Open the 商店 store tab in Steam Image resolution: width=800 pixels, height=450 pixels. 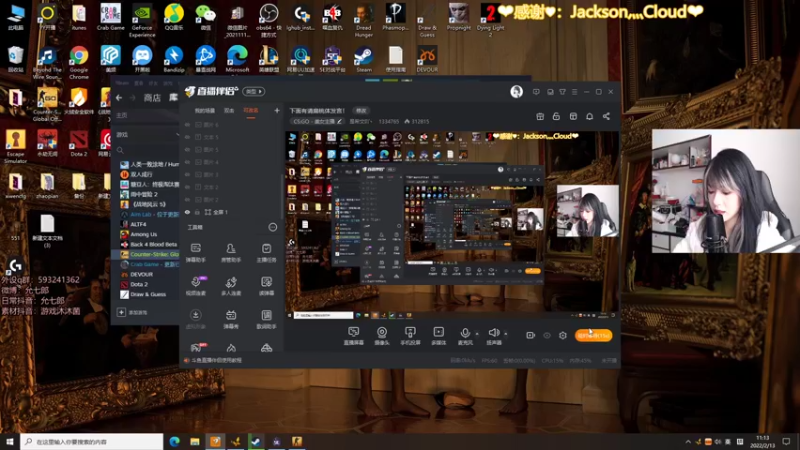click(x=152, y=97)
